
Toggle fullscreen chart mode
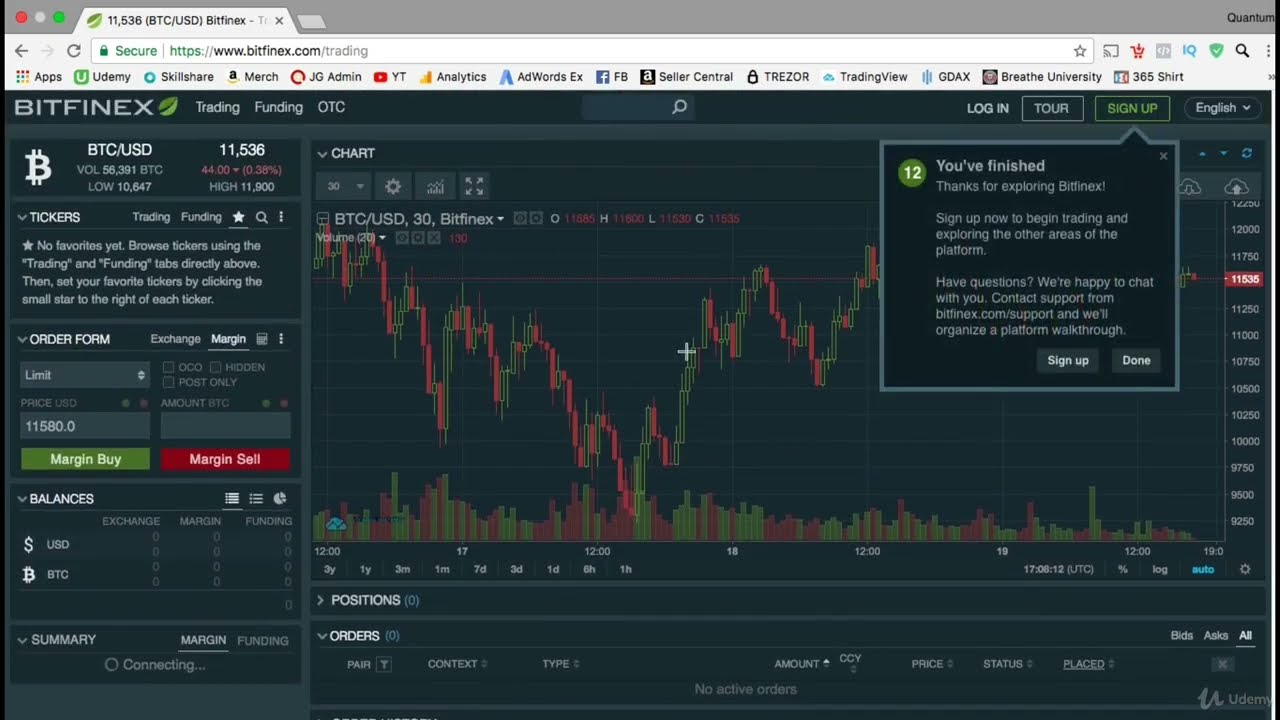tap(474, 187)
